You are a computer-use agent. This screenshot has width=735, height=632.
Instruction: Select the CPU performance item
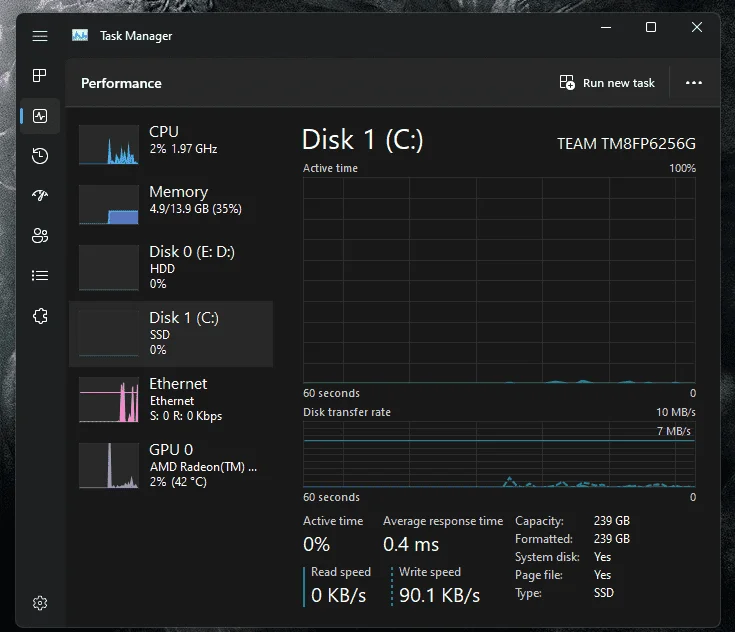171,144
